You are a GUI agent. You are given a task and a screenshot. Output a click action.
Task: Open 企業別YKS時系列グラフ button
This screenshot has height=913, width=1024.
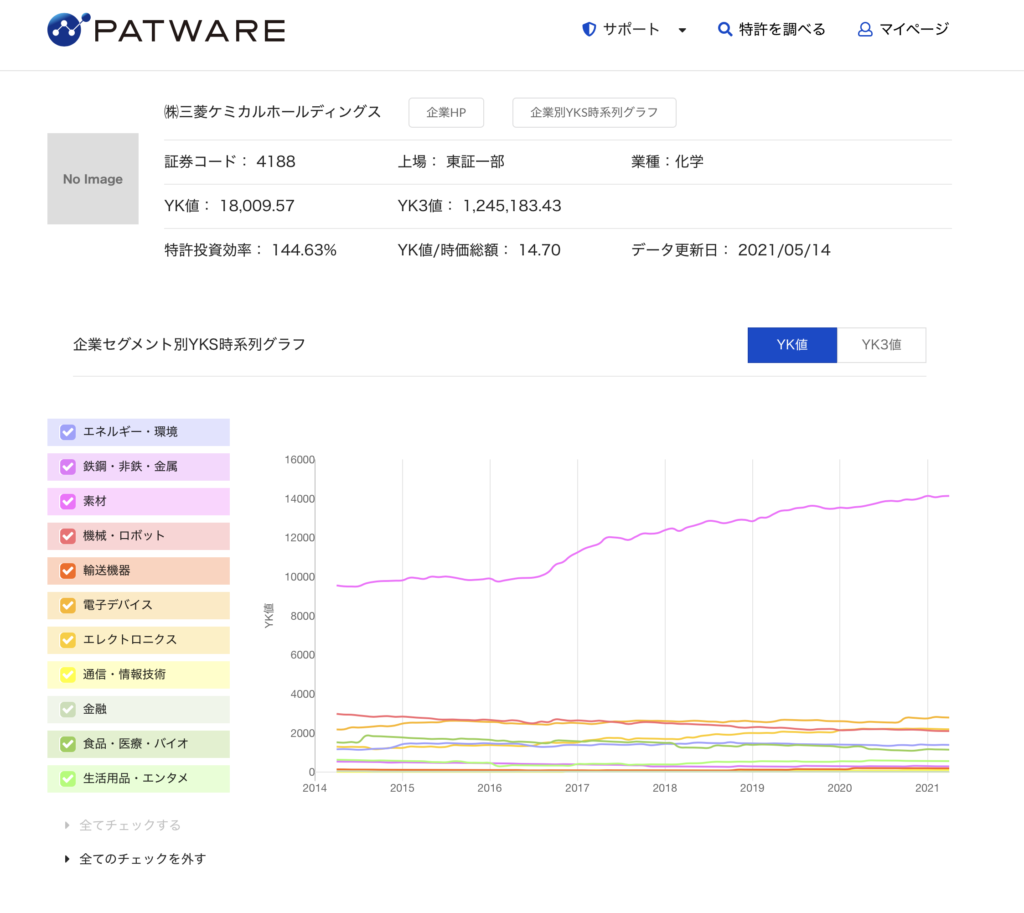594,112
